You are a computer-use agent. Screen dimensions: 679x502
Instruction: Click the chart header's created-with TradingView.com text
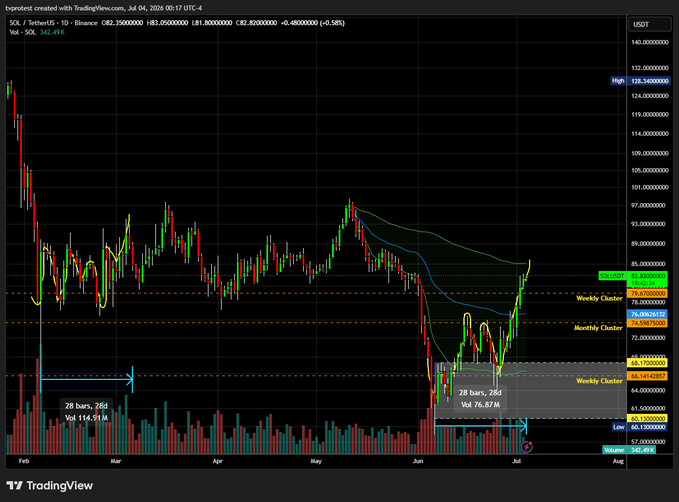pos(104,8)
